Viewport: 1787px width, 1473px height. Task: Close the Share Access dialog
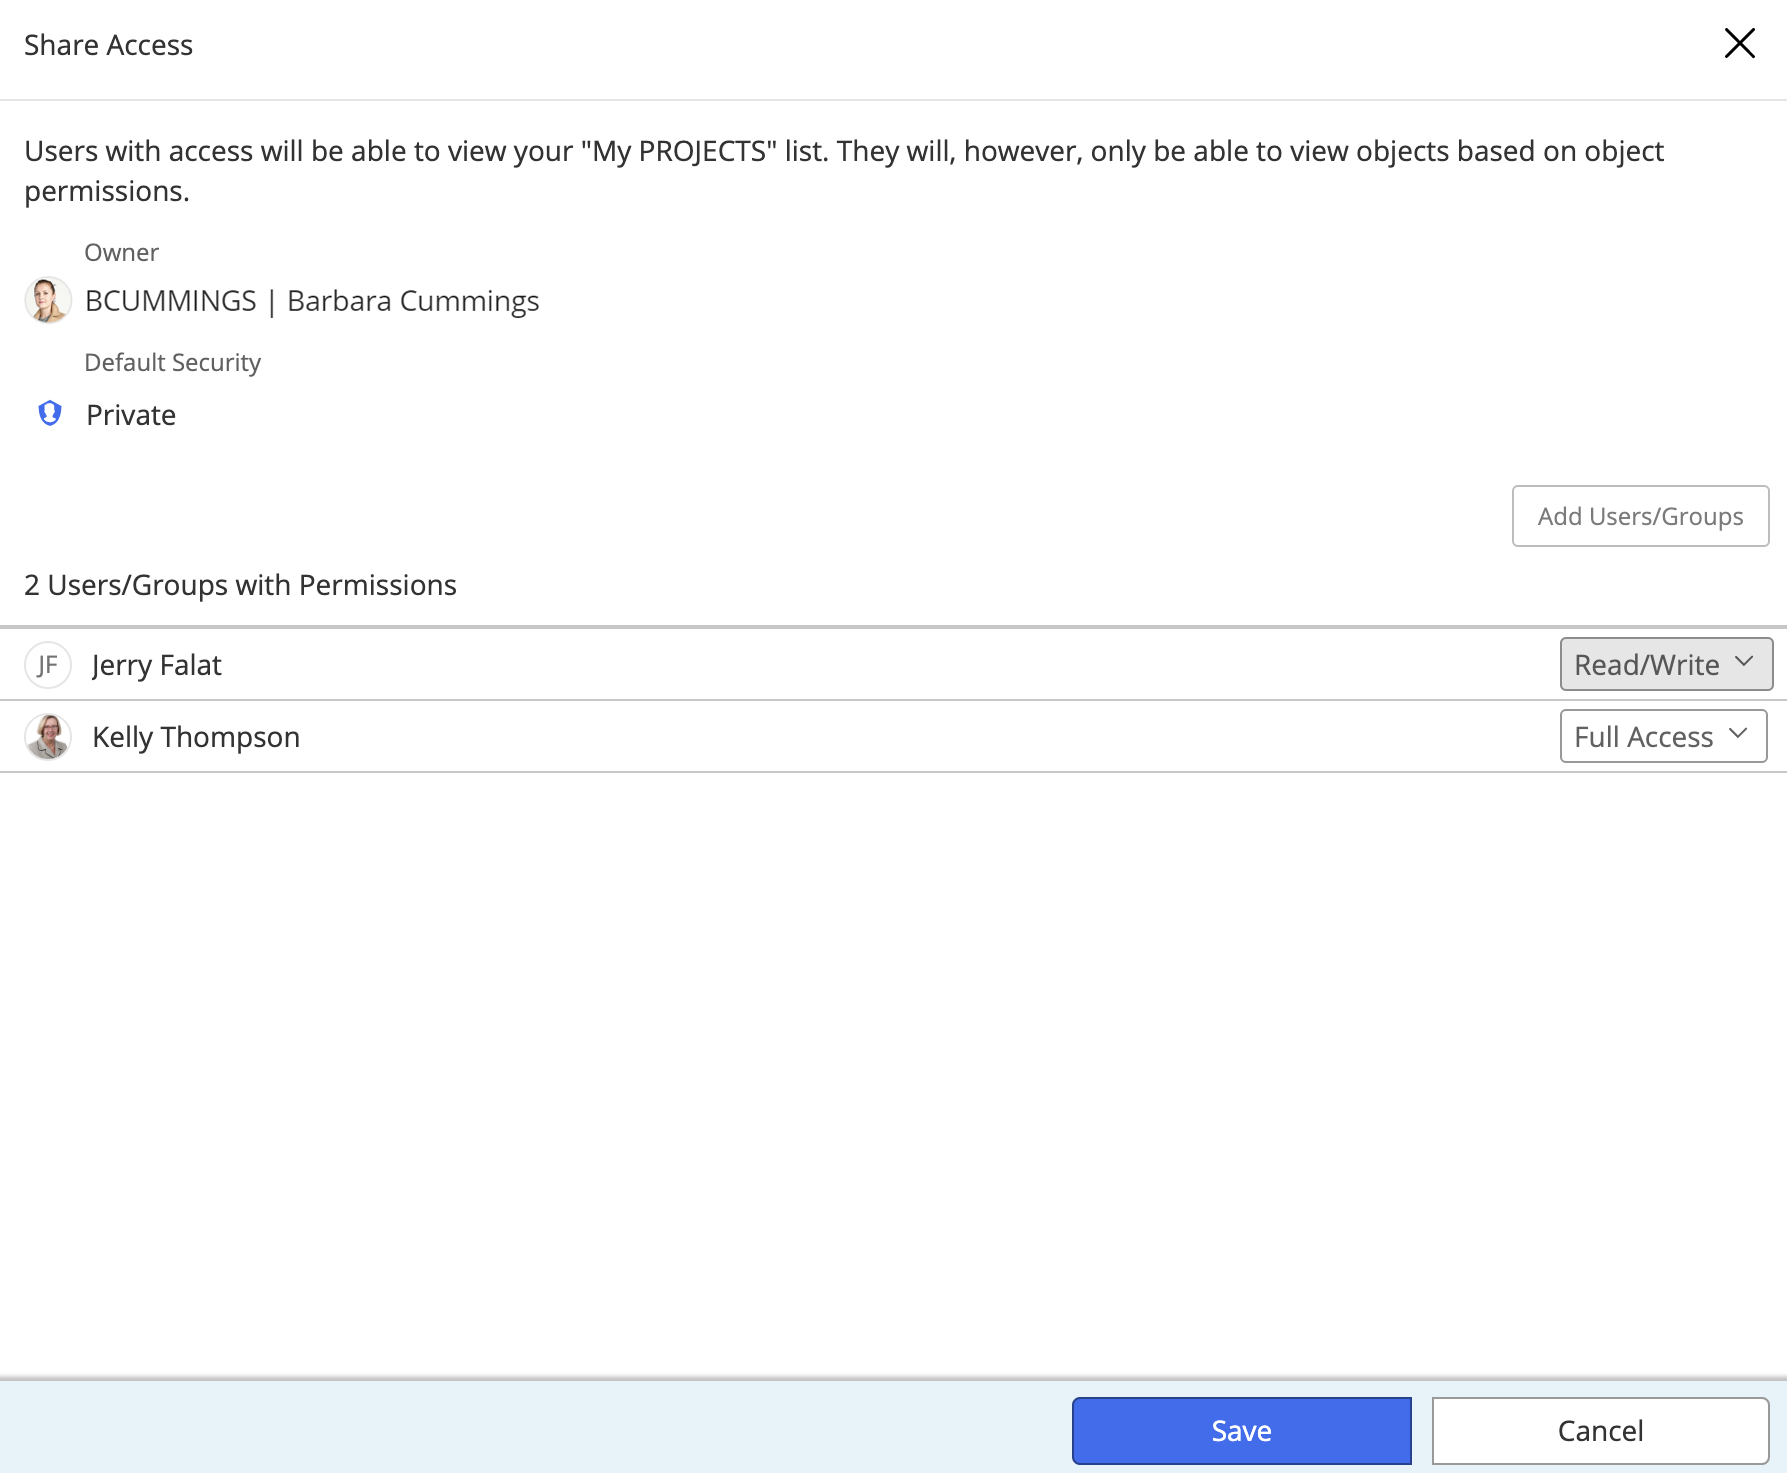1739,43
